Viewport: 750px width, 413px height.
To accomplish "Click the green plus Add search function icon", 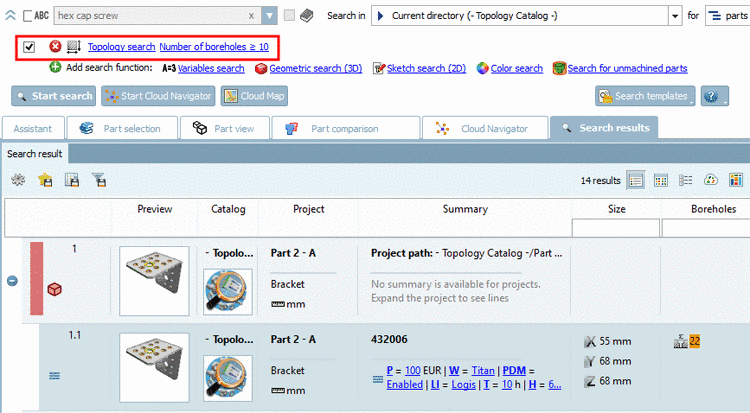I will [x=55, y=67].
